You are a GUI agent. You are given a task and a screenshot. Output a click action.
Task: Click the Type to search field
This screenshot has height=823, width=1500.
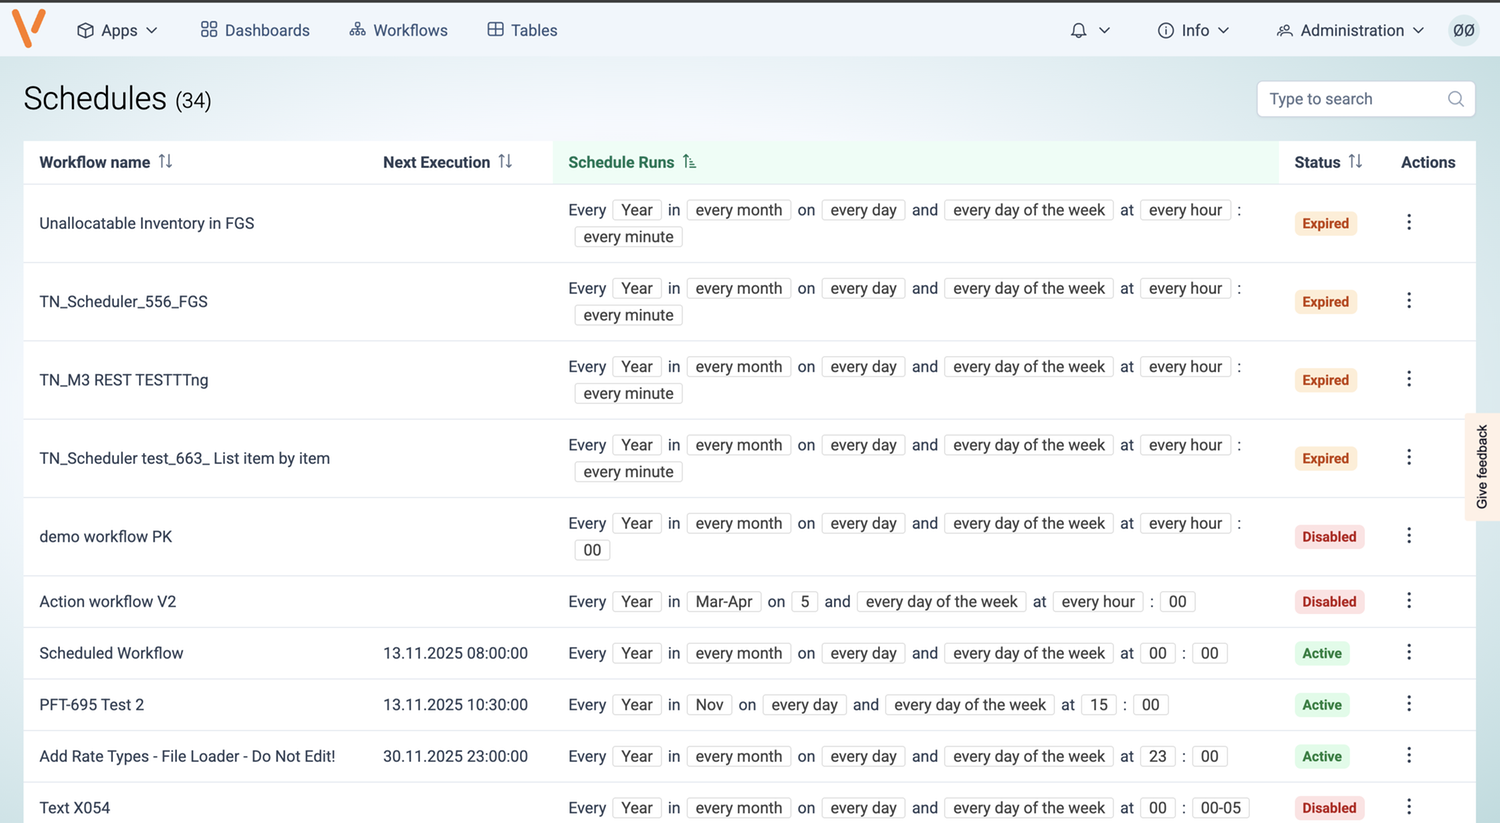coord(1366,99)
